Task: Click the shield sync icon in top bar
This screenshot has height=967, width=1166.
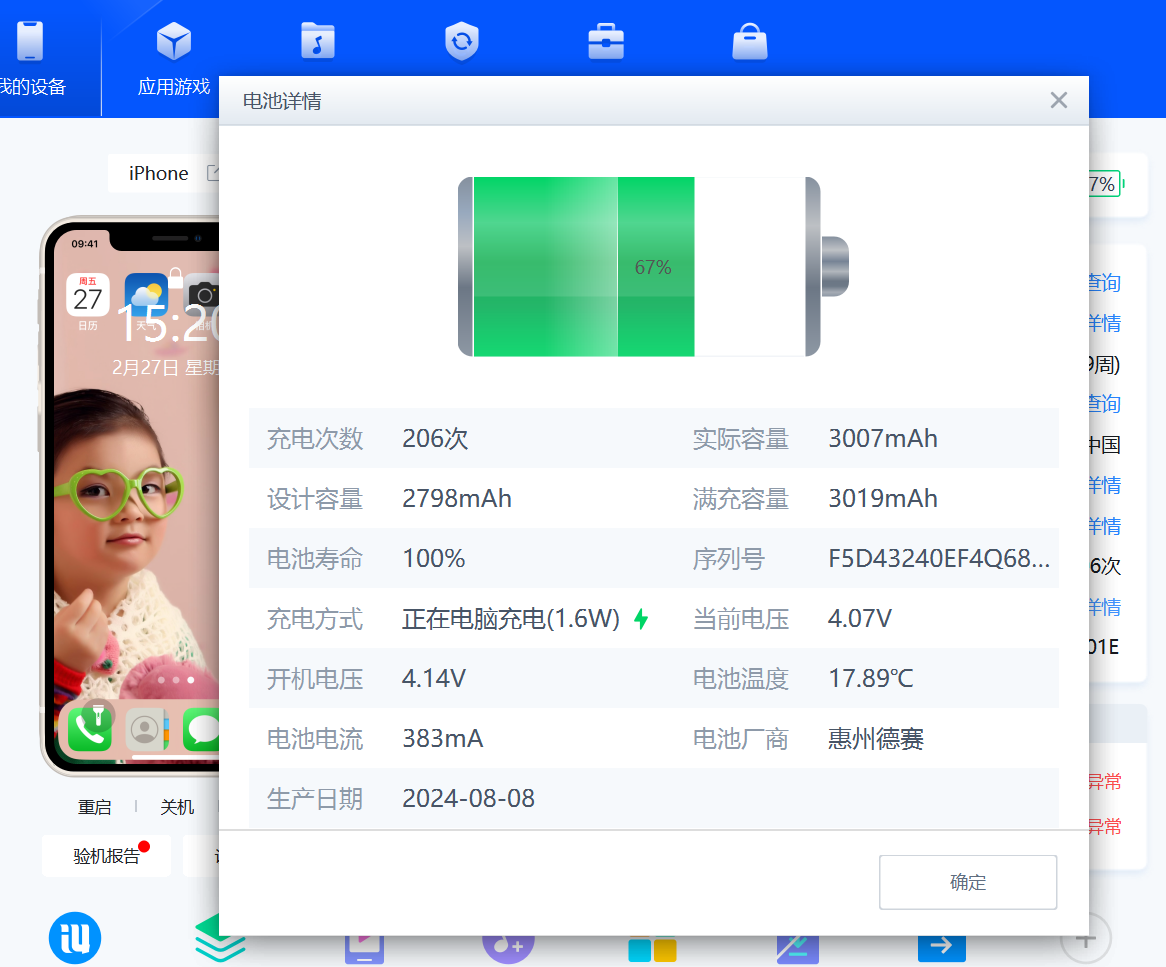Action: click(462, 42)
